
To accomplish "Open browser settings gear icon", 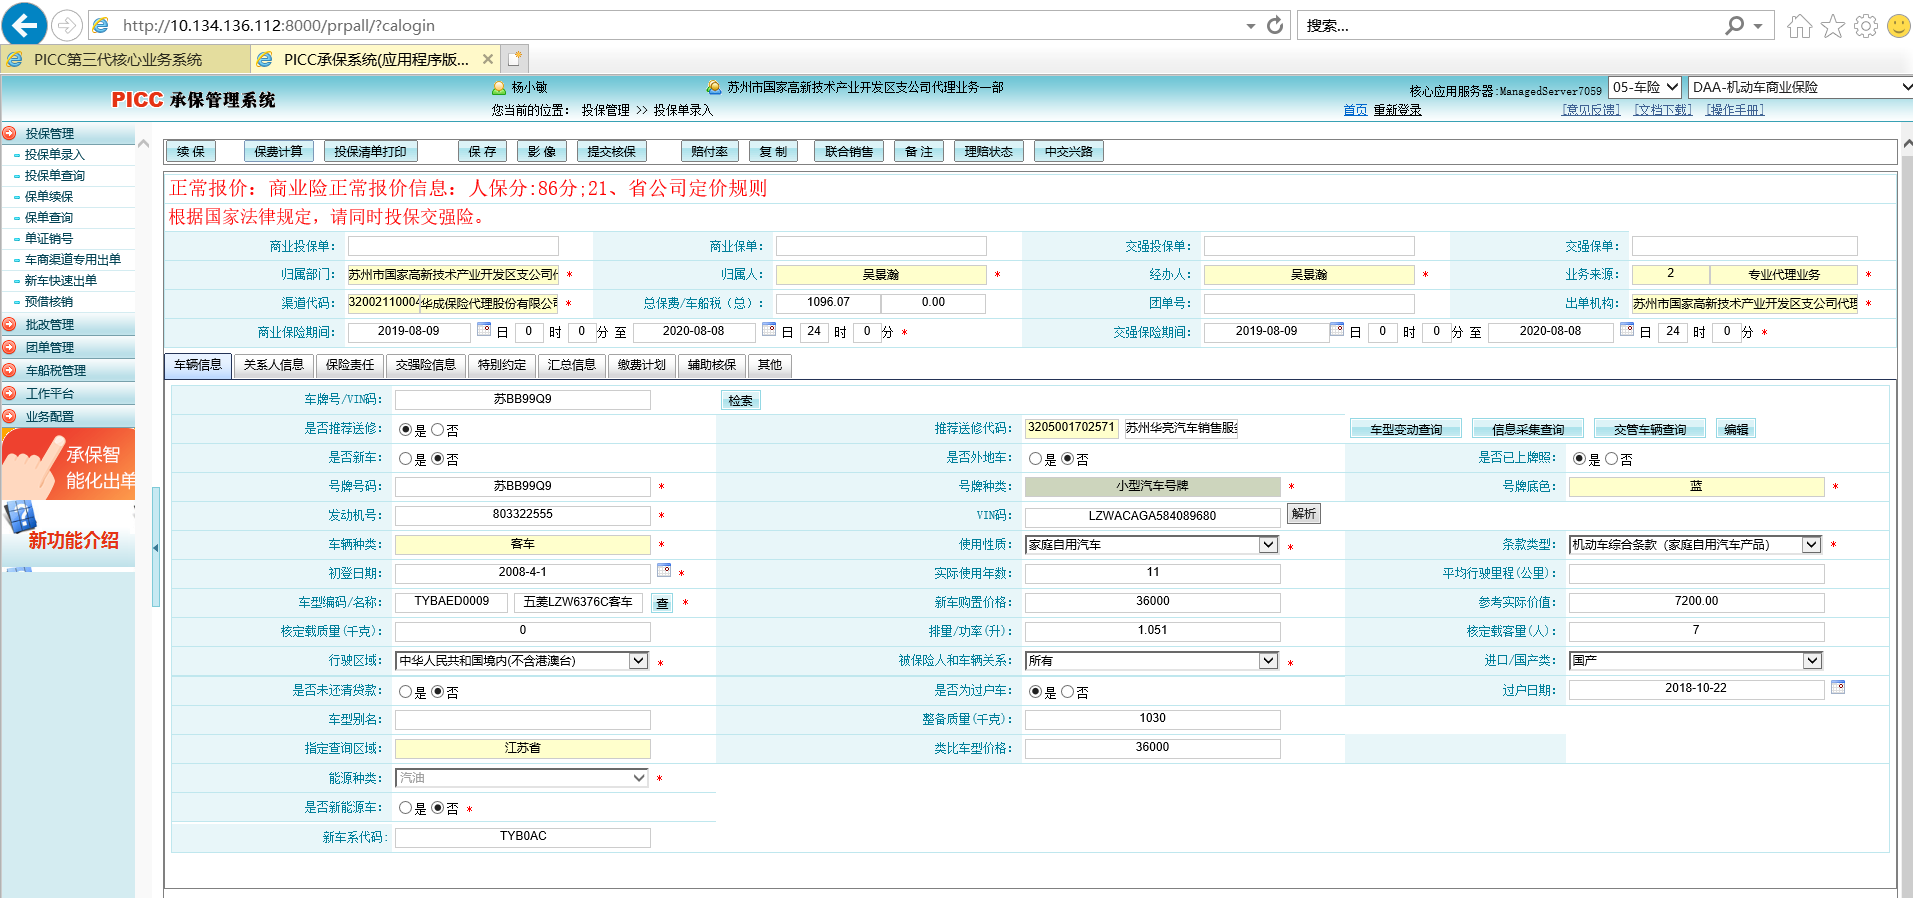I will 1866,26.
